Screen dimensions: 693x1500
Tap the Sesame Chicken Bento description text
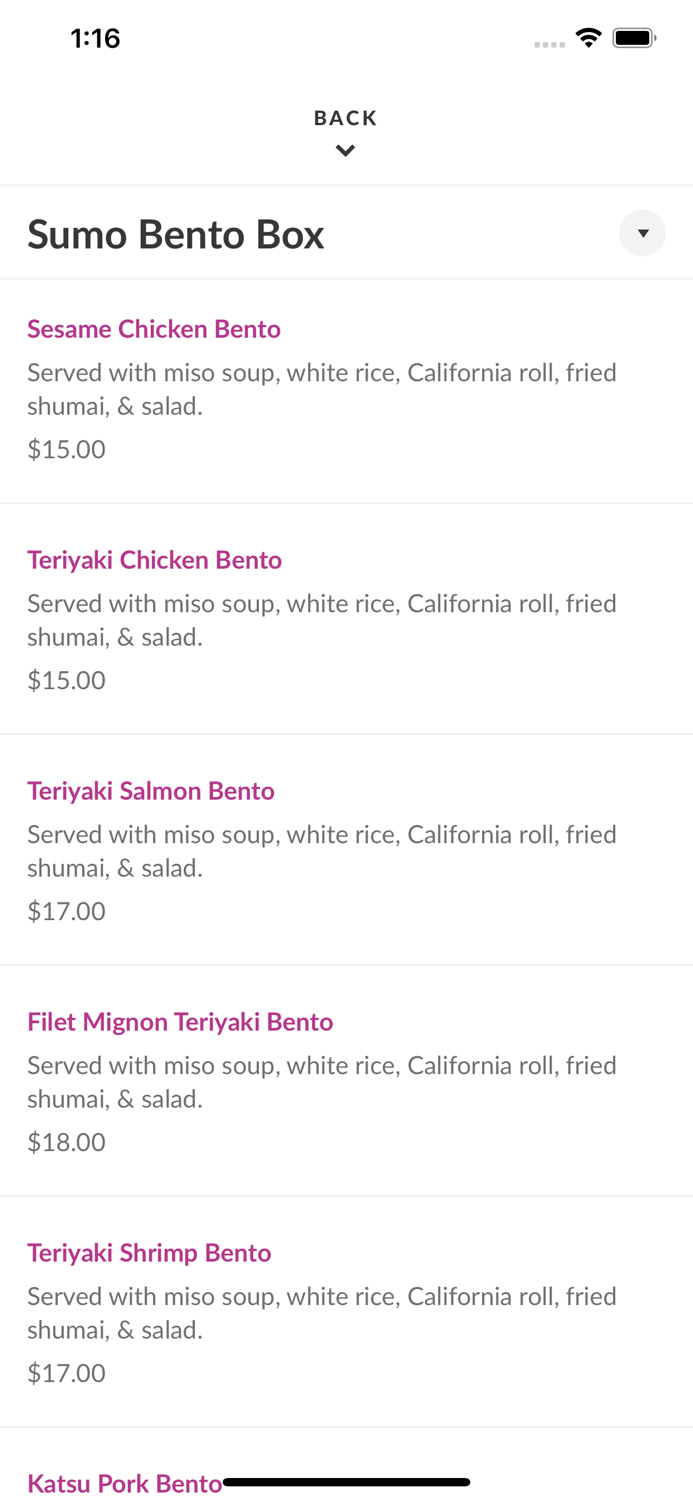tap(322, 389)
